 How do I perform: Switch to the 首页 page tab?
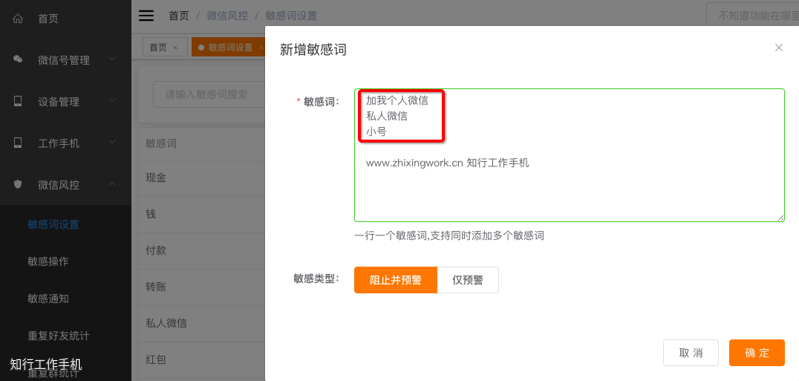coord(165,47)
